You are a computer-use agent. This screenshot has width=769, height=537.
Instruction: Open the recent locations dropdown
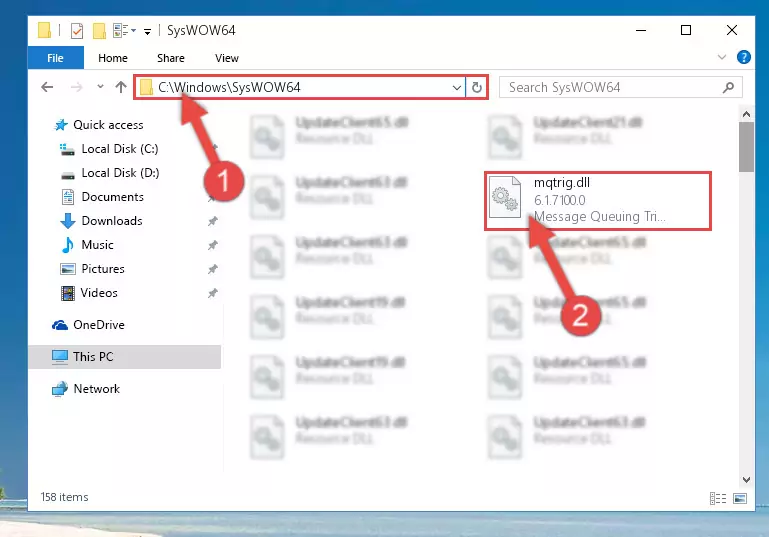tap(100, 87)
